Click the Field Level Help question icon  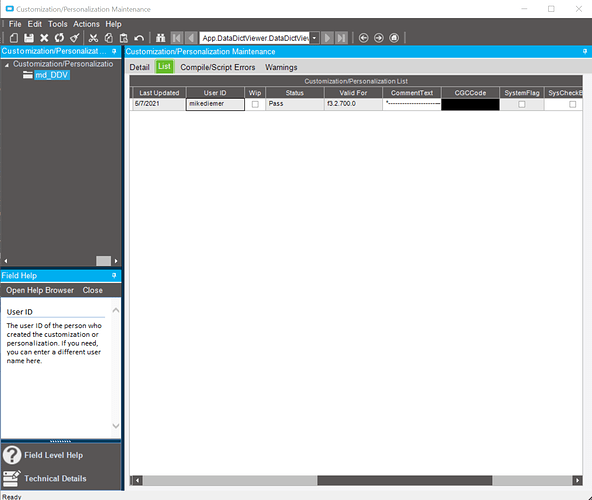tap(12, 455)
